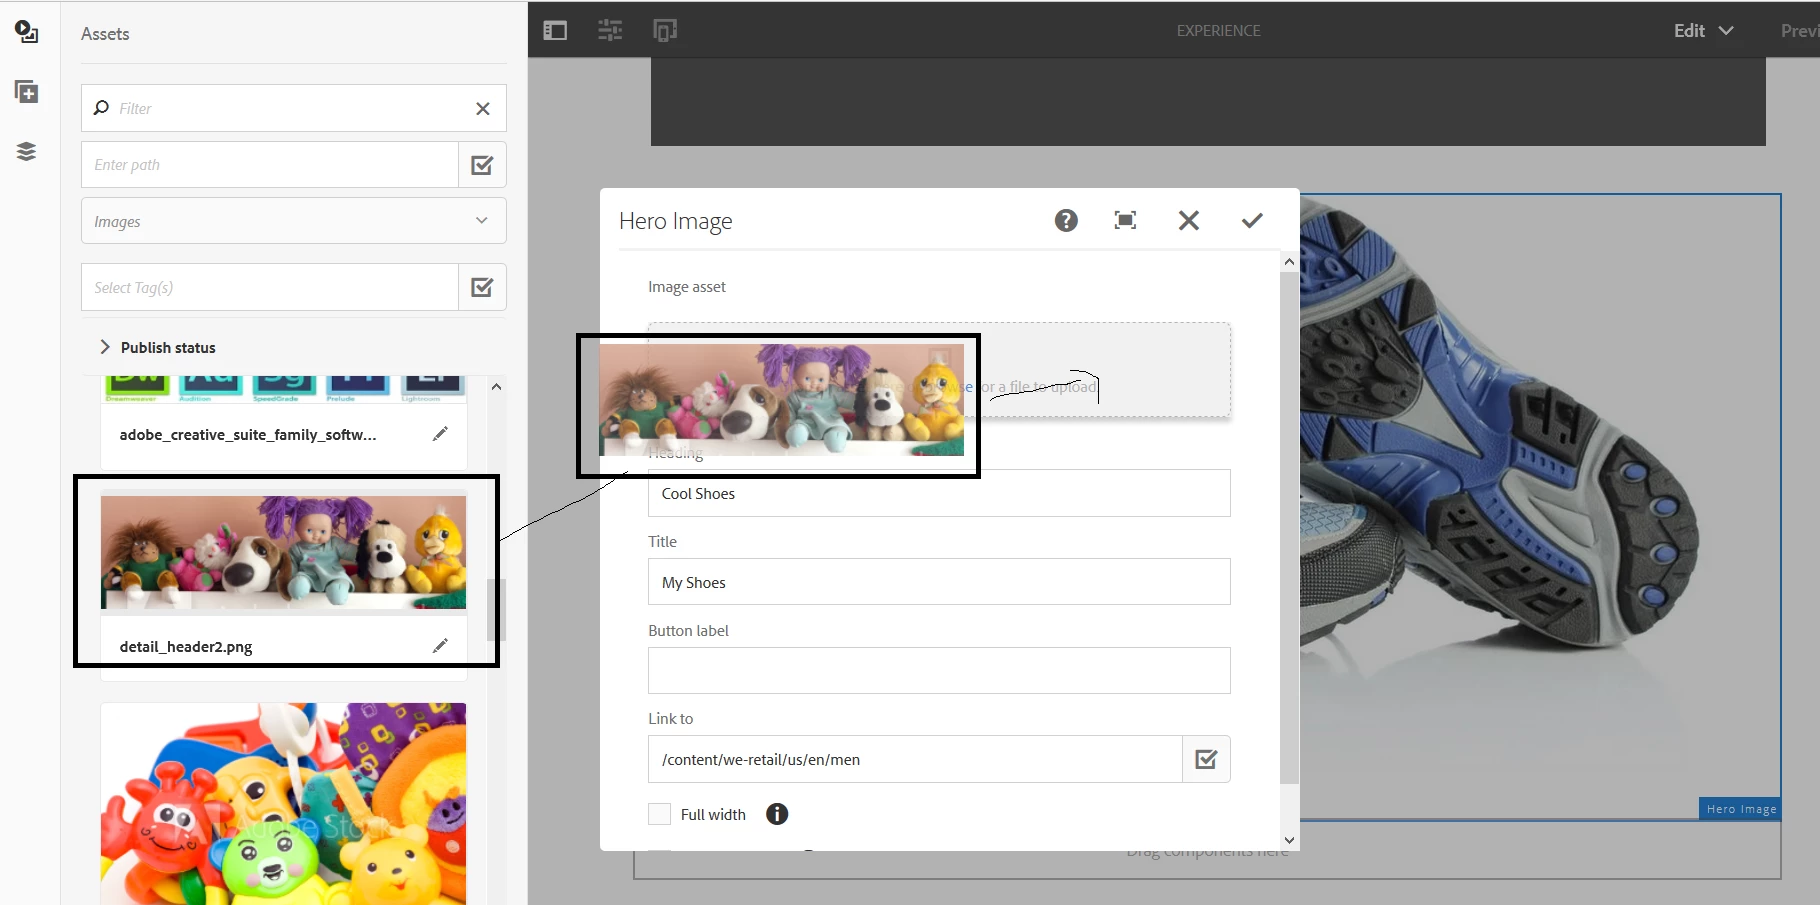Click the Heading field containing Cool Shoes

click(939, 494)
